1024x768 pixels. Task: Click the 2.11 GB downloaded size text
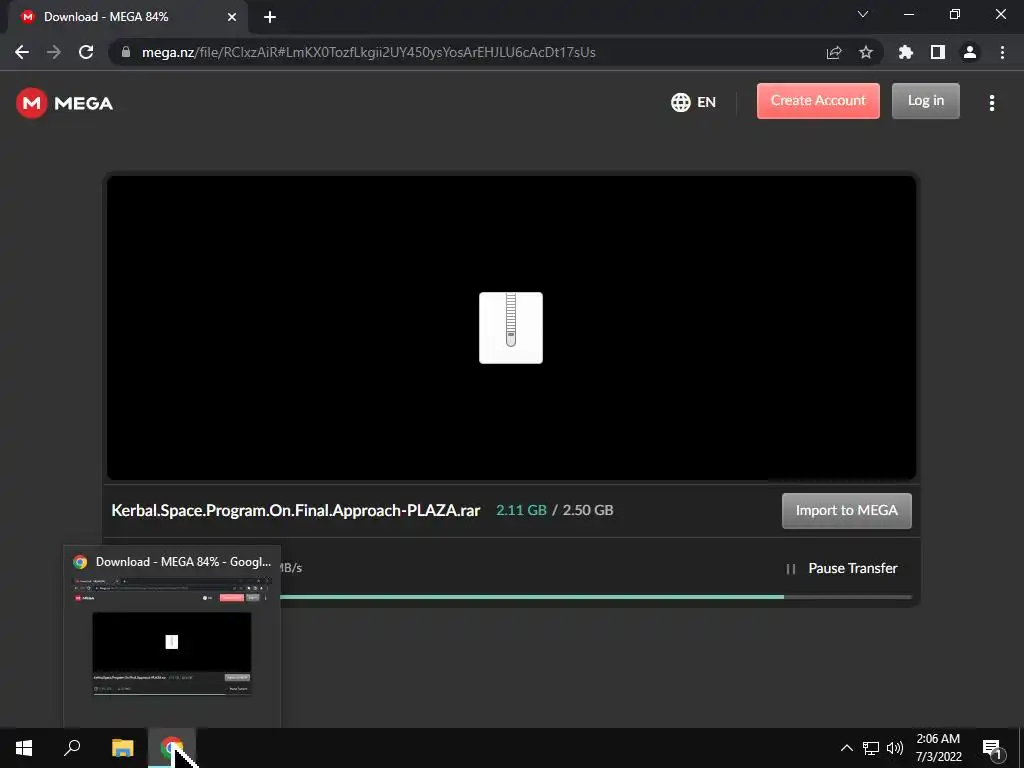tap(521, 511)
